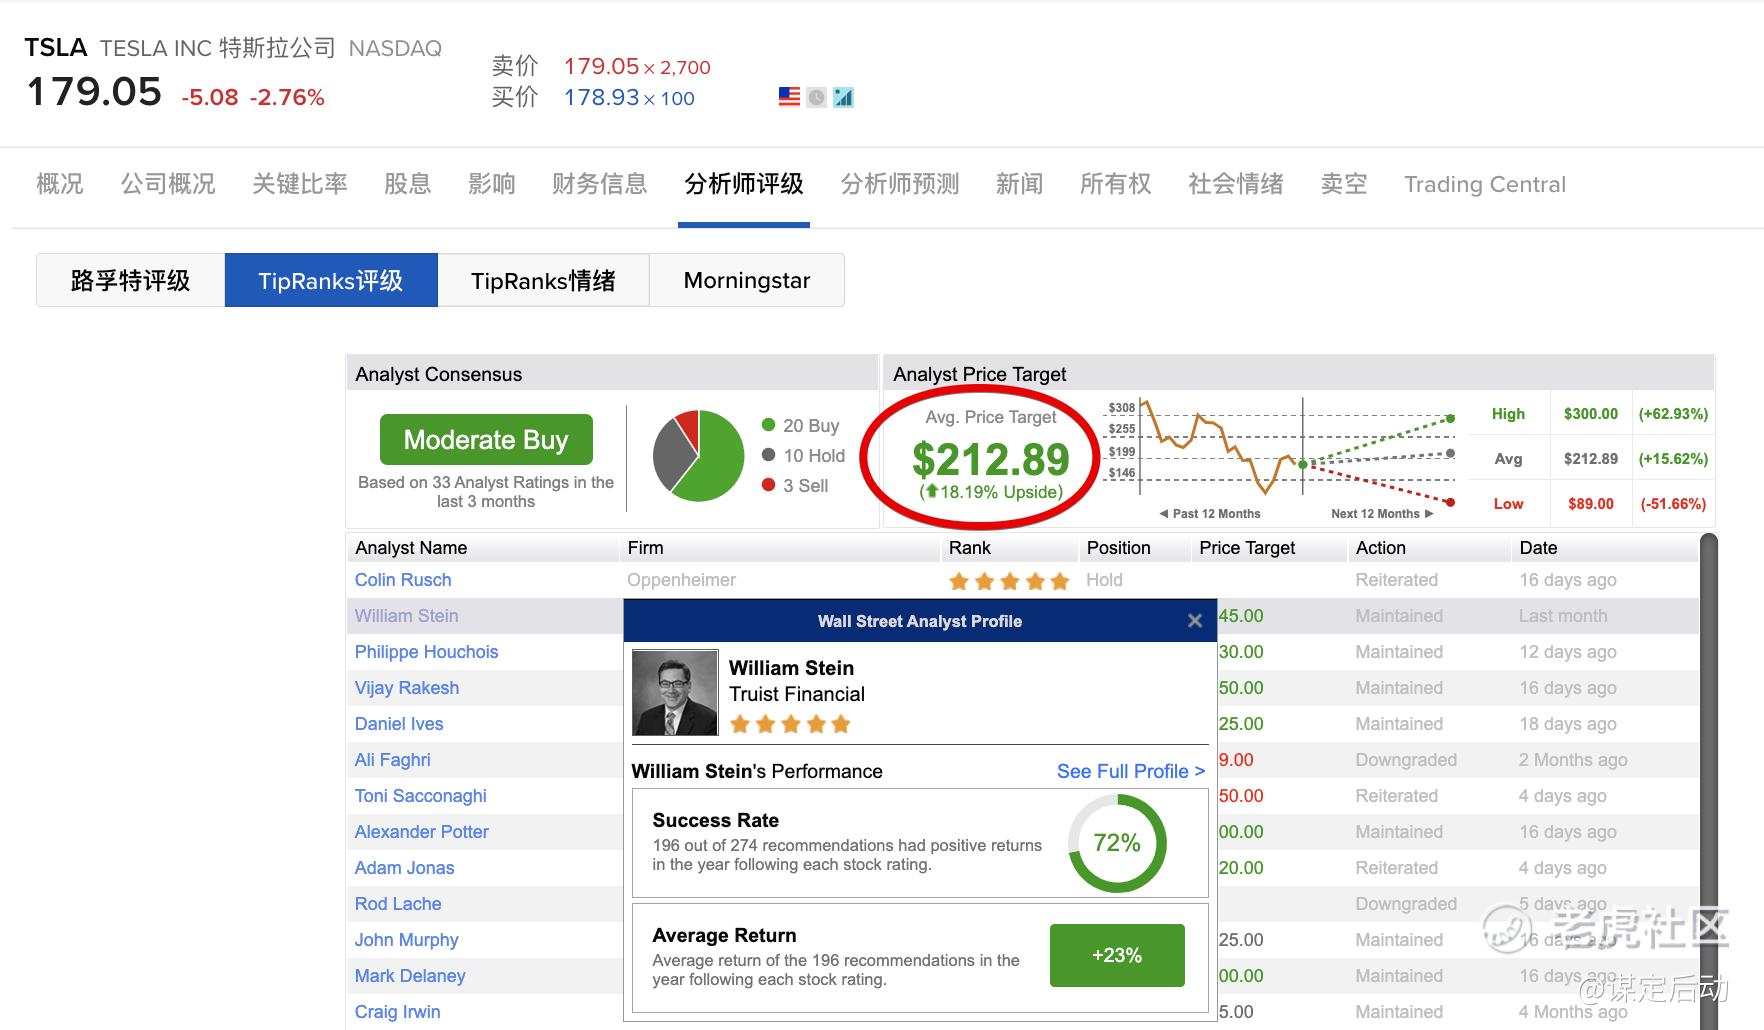Open the 公司概况 tab
The width and height of the screenshot is (1764, 1030).
tap(168, 184)
